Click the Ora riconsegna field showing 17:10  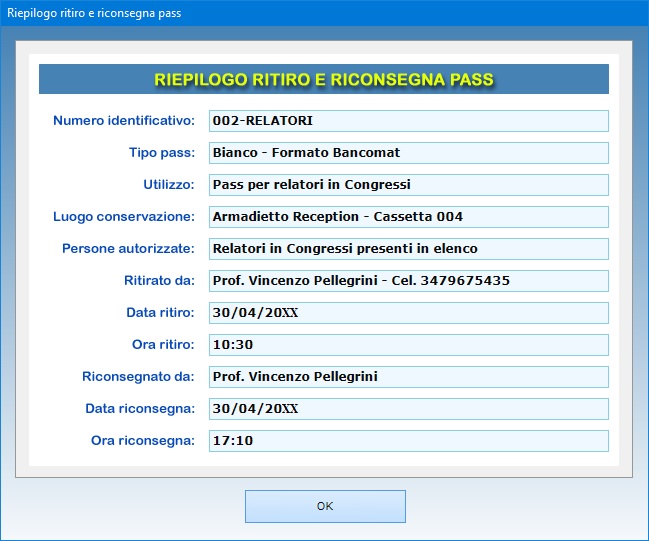coord(408,441)
